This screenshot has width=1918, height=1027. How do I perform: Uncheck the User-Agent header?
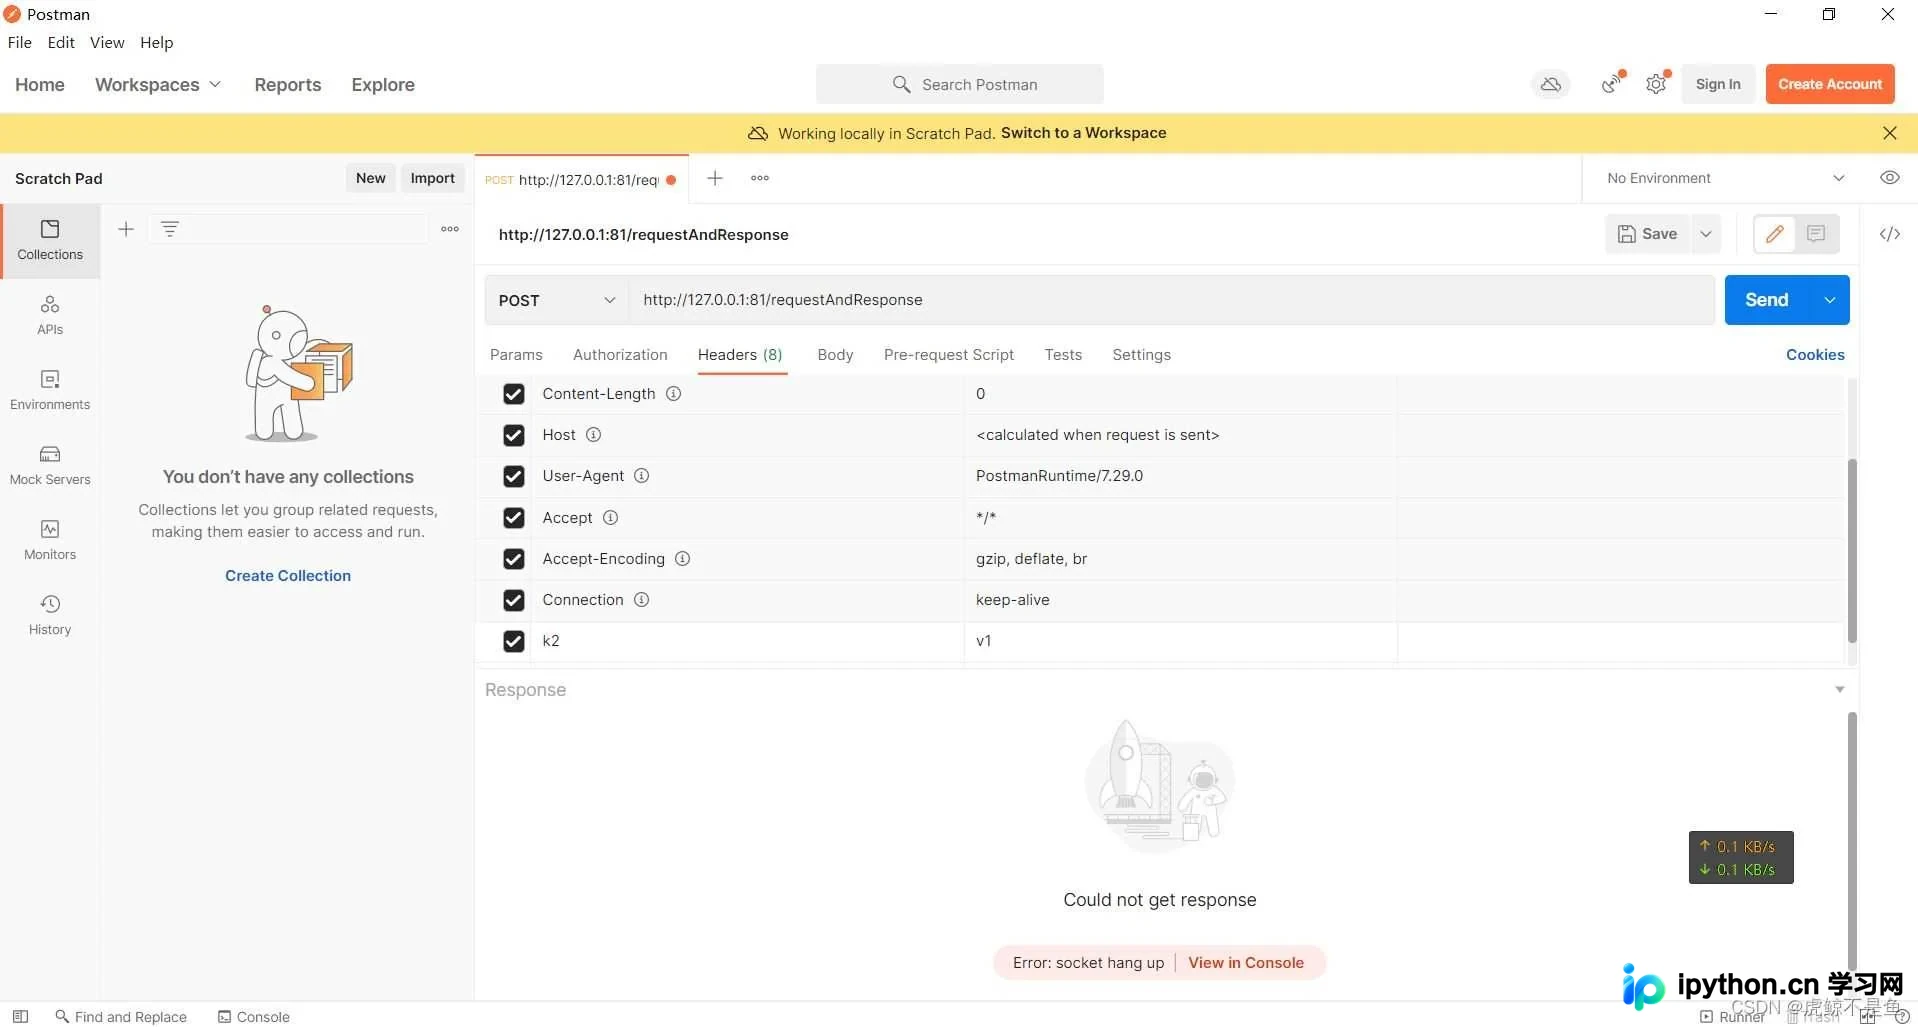(514, 476)
